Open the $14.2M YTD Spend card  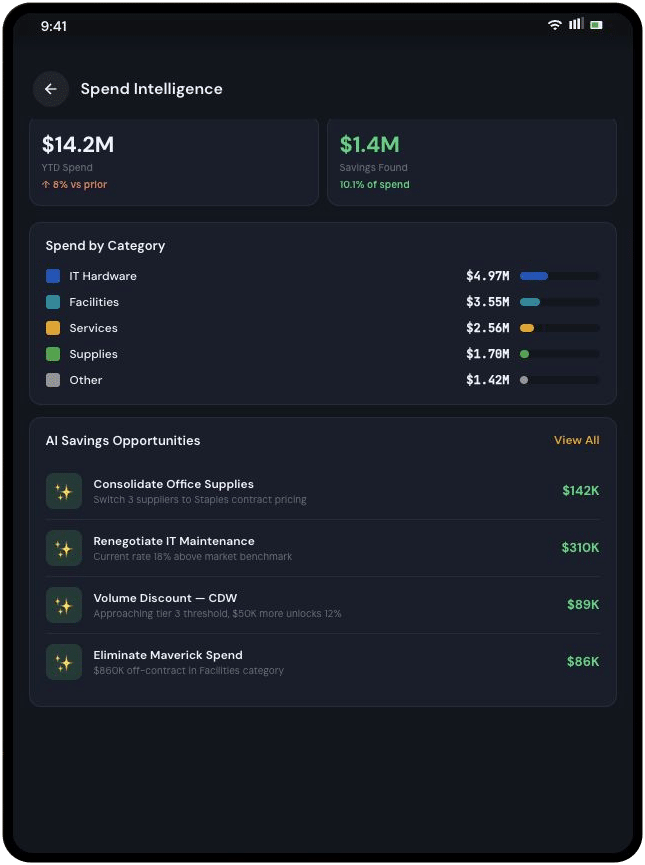(174, 162)
